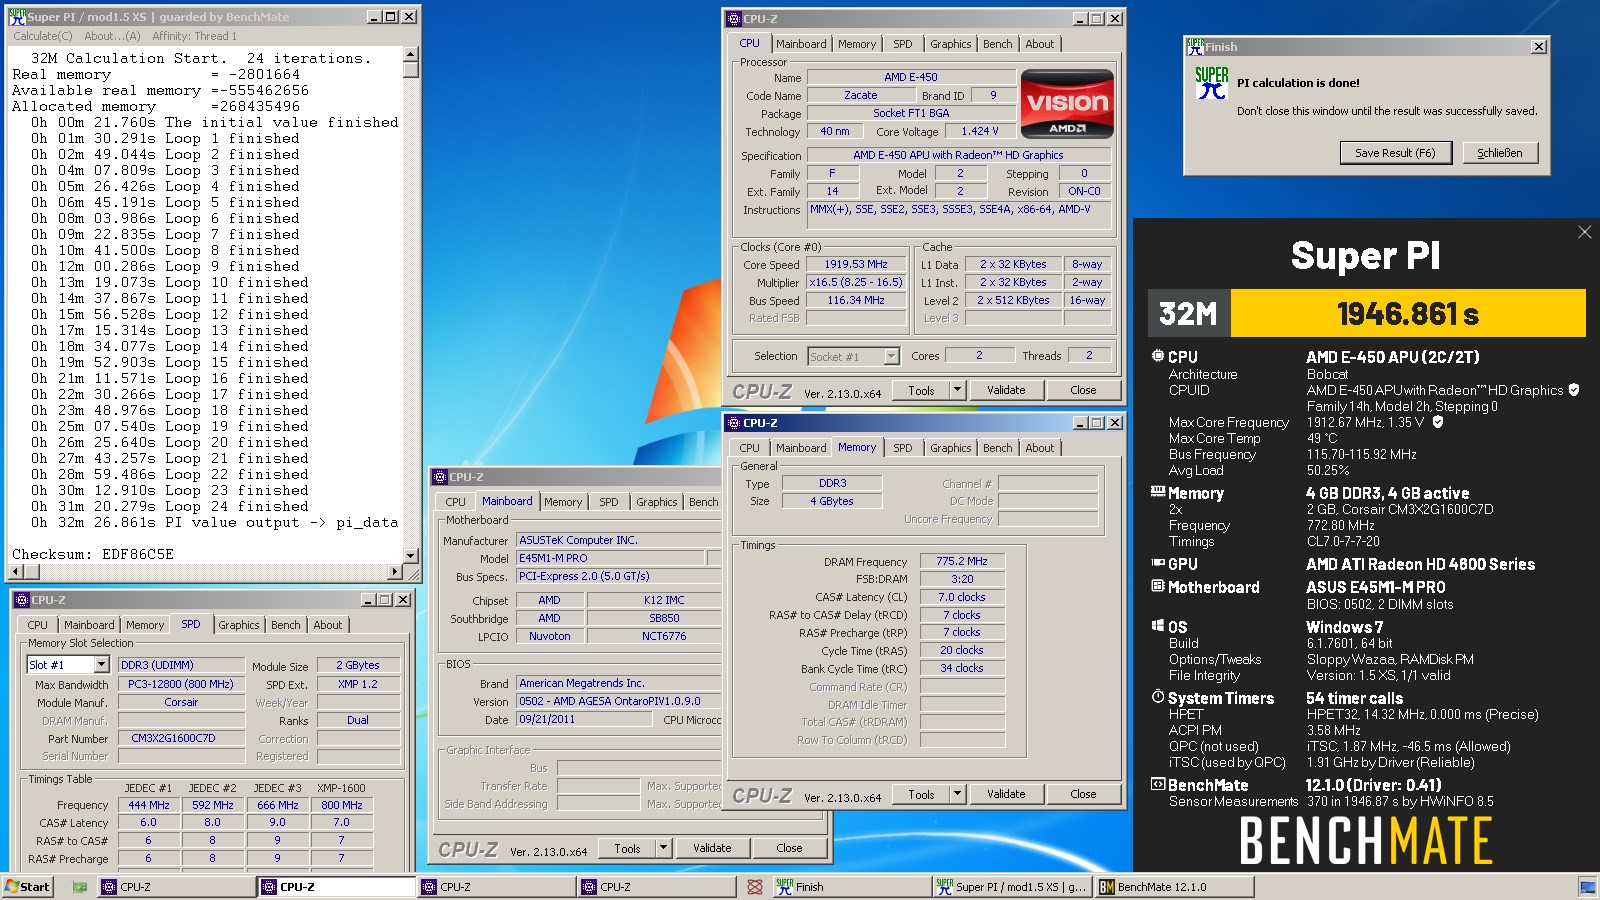Viewport: 1600px width, 900px height.
Task: Close the BenchMate result overlay with X
Action: (1584, 232)
